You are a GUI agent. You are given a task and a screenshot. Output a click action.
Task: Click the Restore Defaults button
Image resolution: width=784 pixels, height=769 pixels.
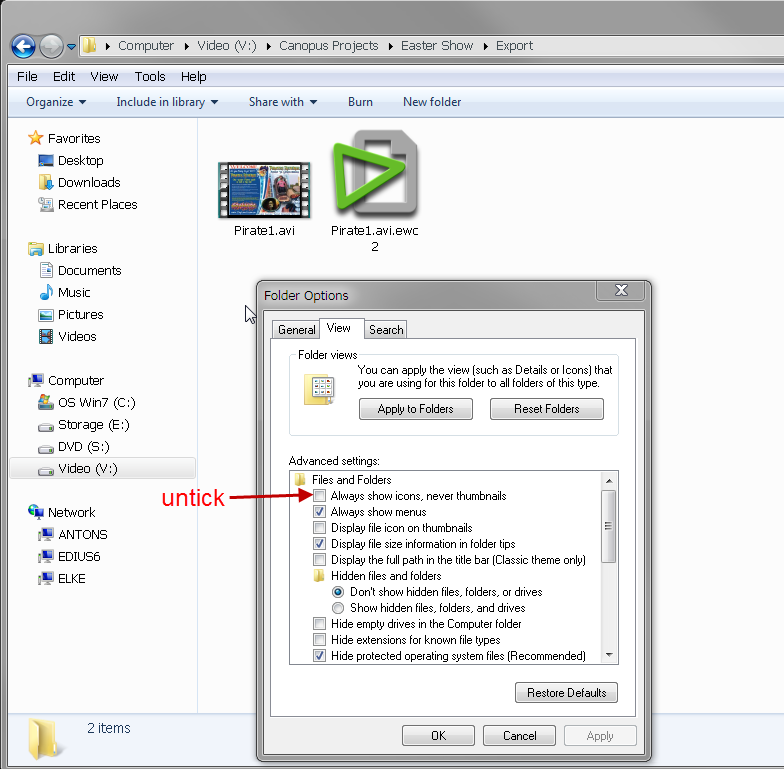(566, 693)
